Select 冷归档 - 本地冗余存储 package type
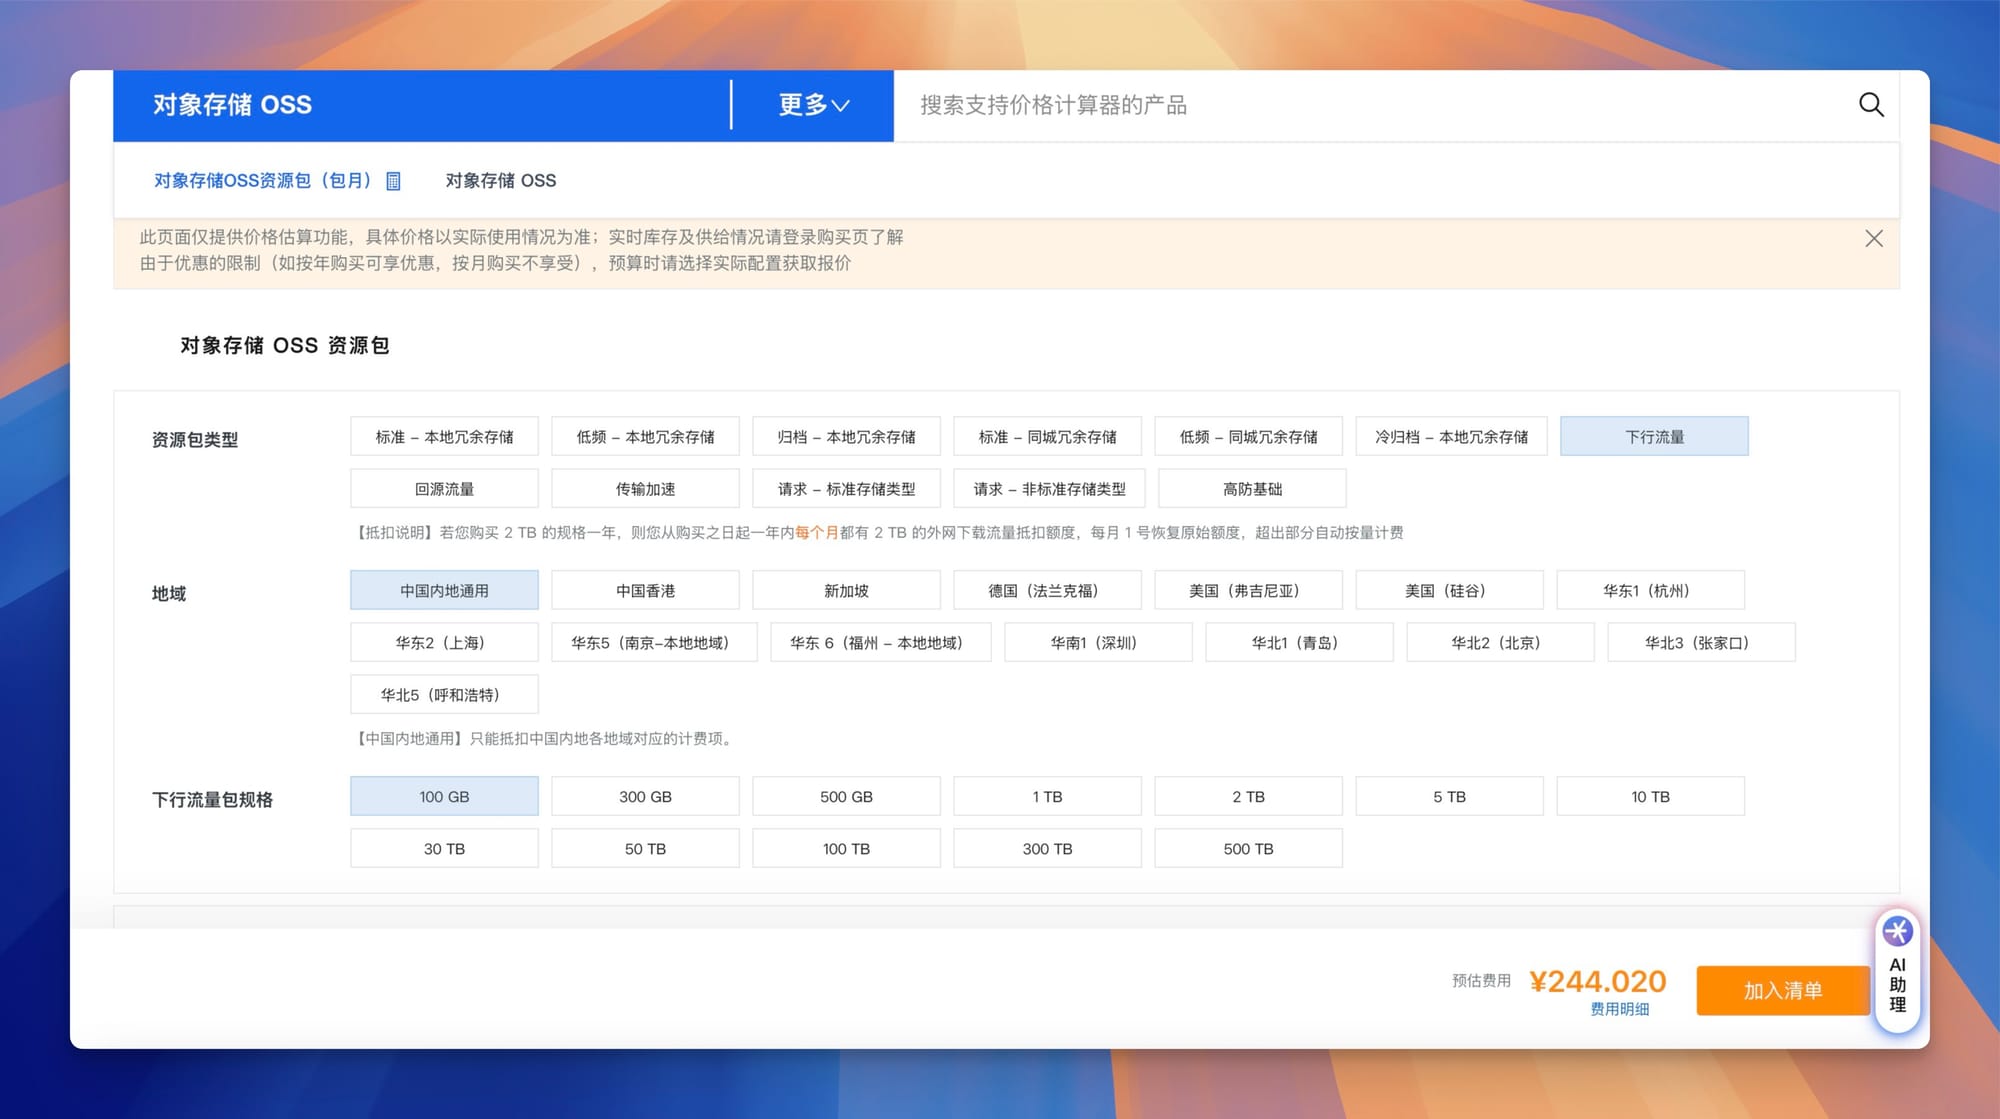This screenshot has width=2000, height=1119. coord(1451,437)
